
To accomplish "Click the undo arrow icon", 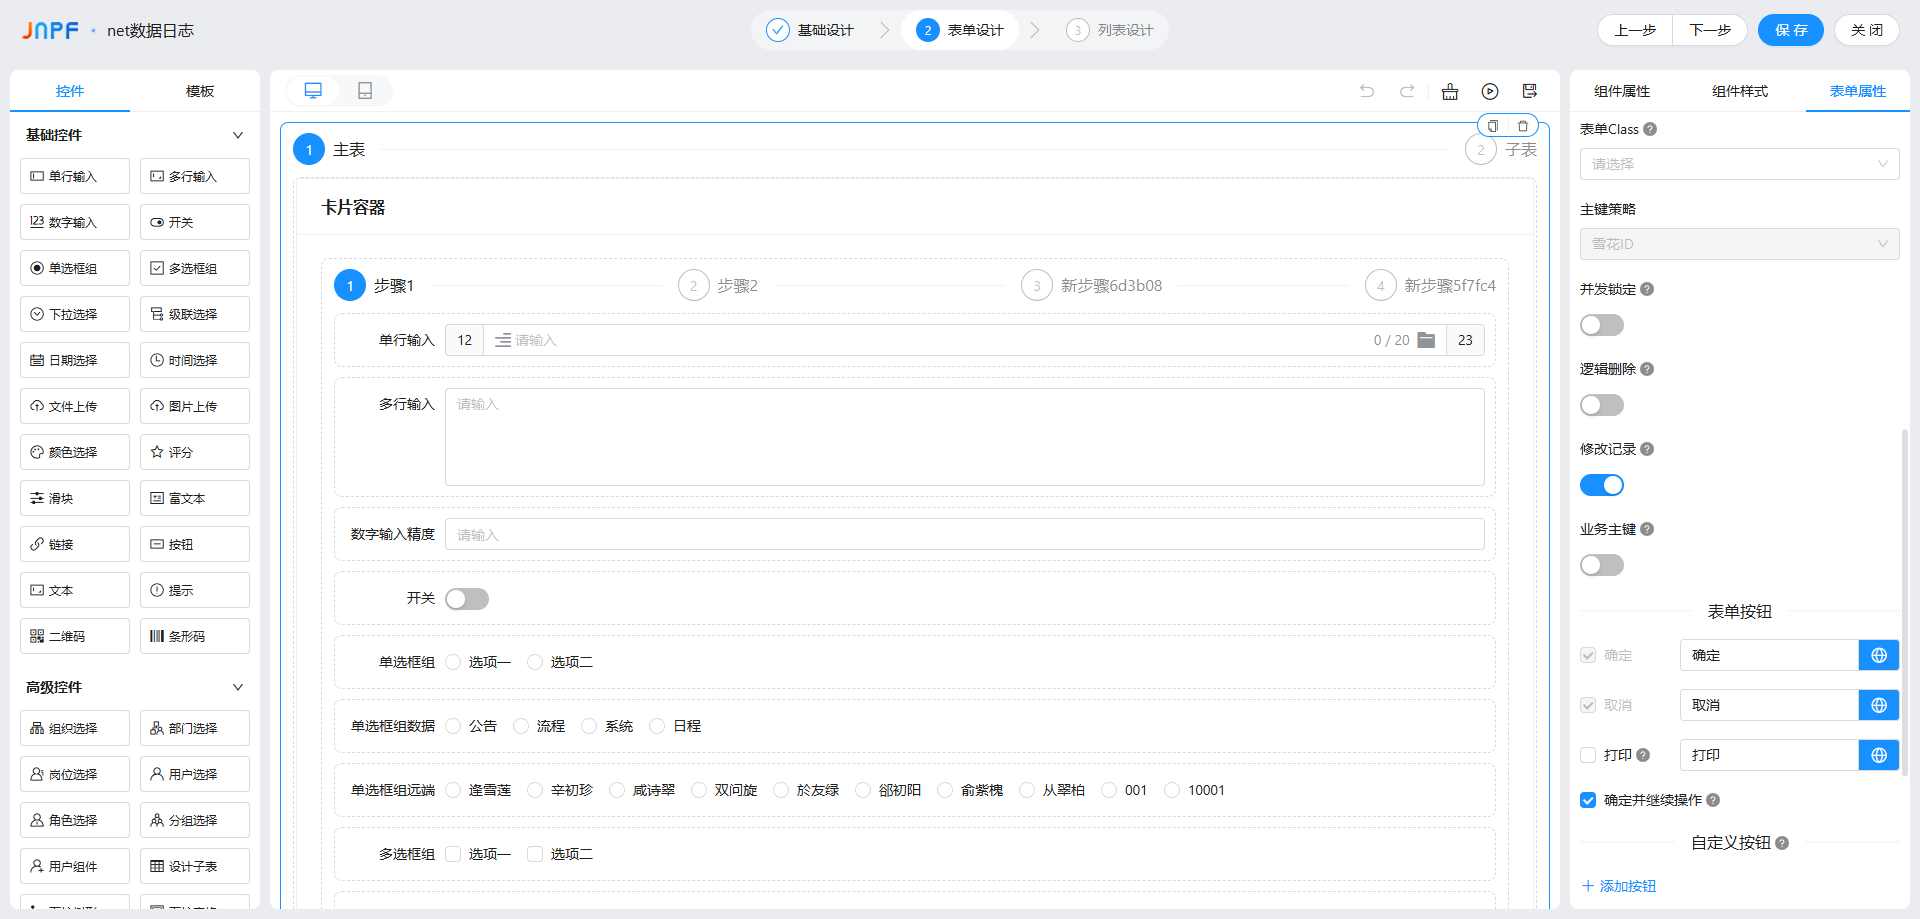I will click(1367, 91).
